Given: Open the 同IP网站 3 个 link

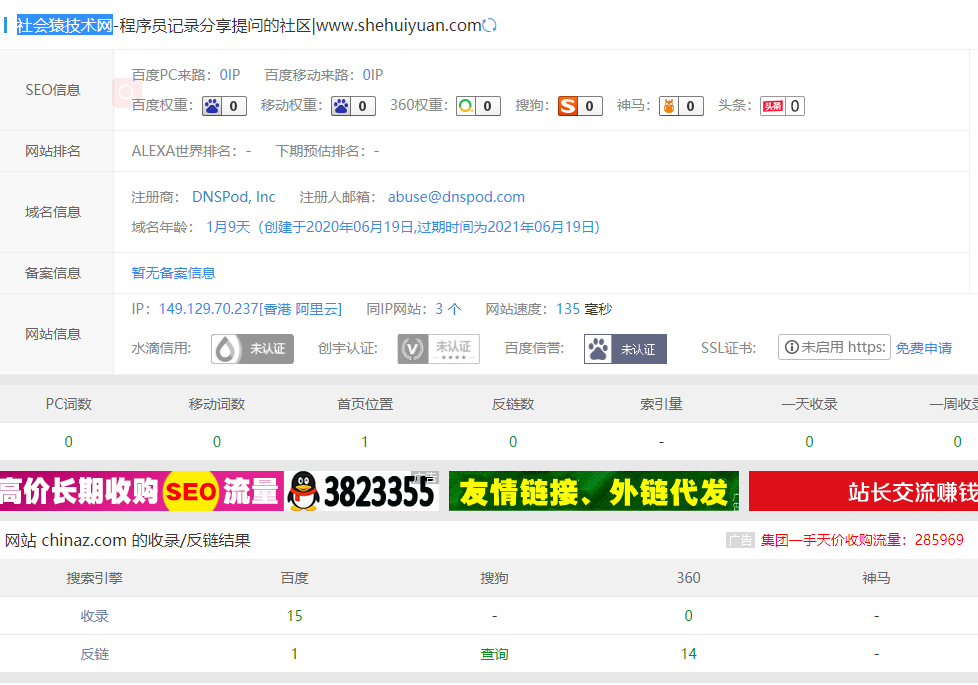Looking at the screenshot, I should 448,309.
